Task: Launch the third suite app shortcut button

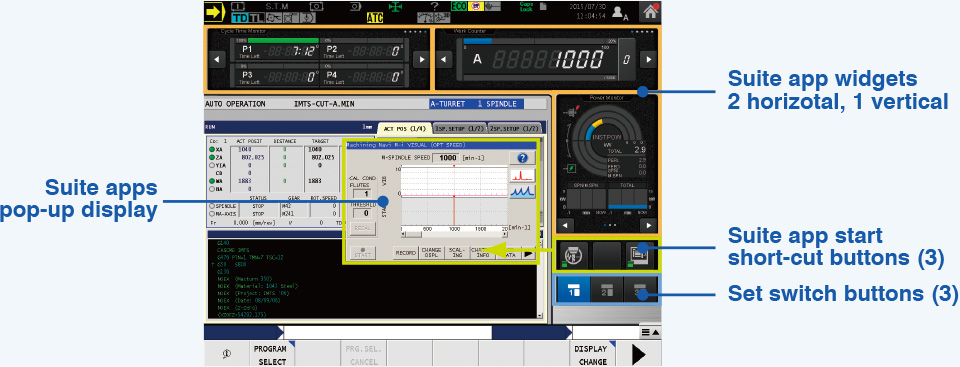Action: coord(641,254)
